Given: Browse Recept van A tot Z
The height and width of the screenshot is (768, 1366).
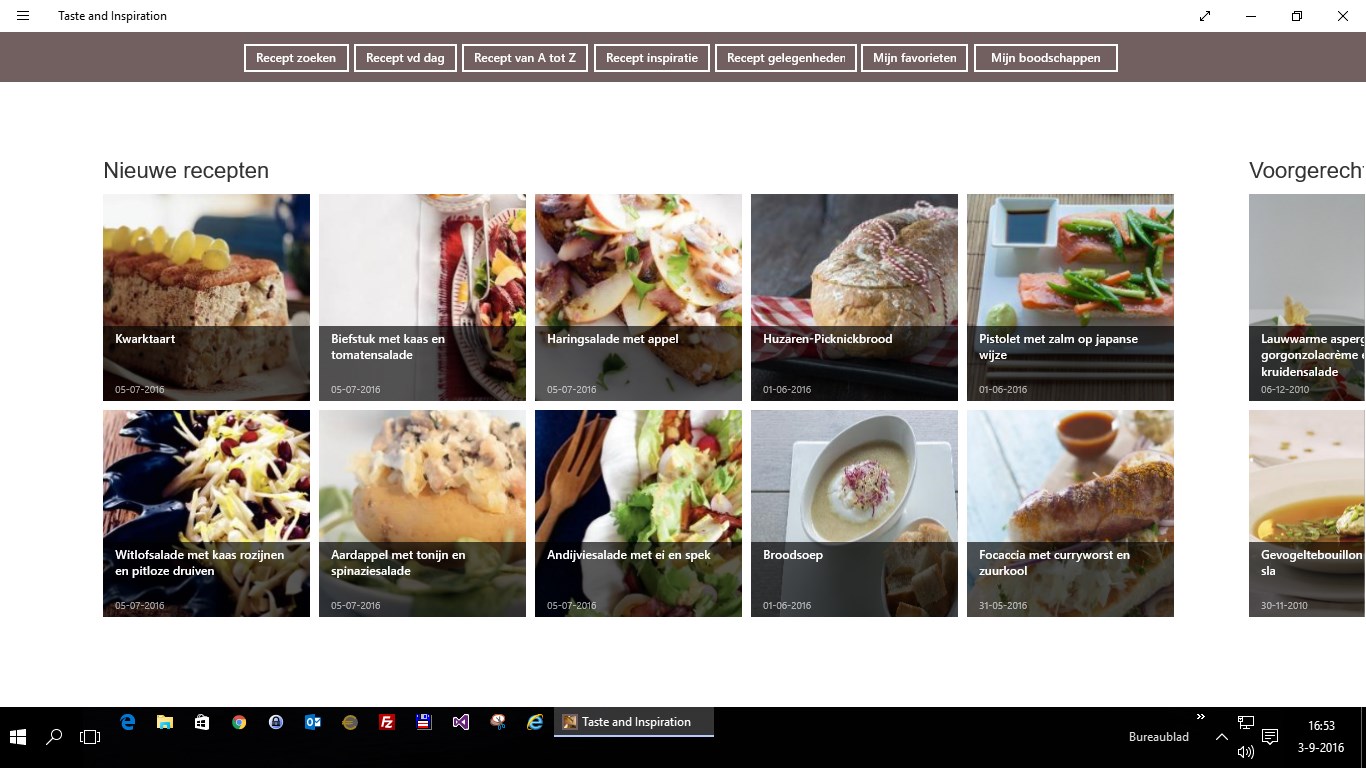Looking at the screenshot, I should point(525,58).
